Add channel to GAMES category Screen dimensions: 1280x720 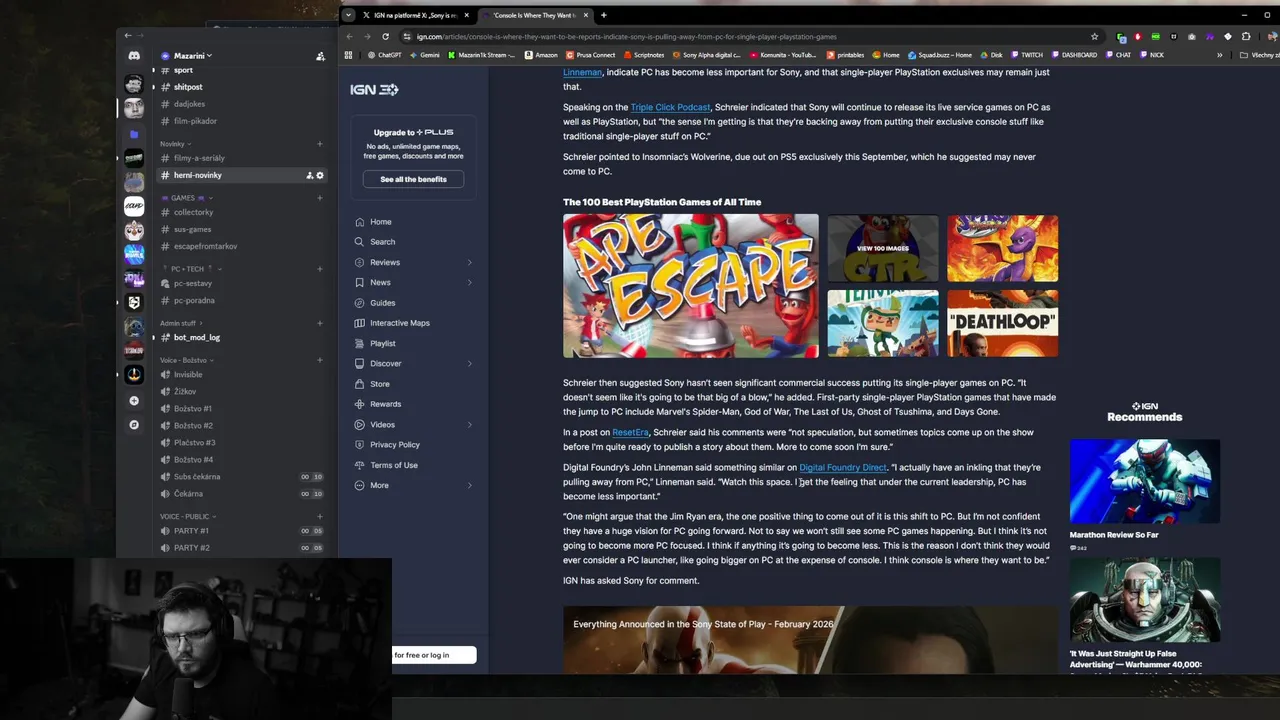click(320, 197)
